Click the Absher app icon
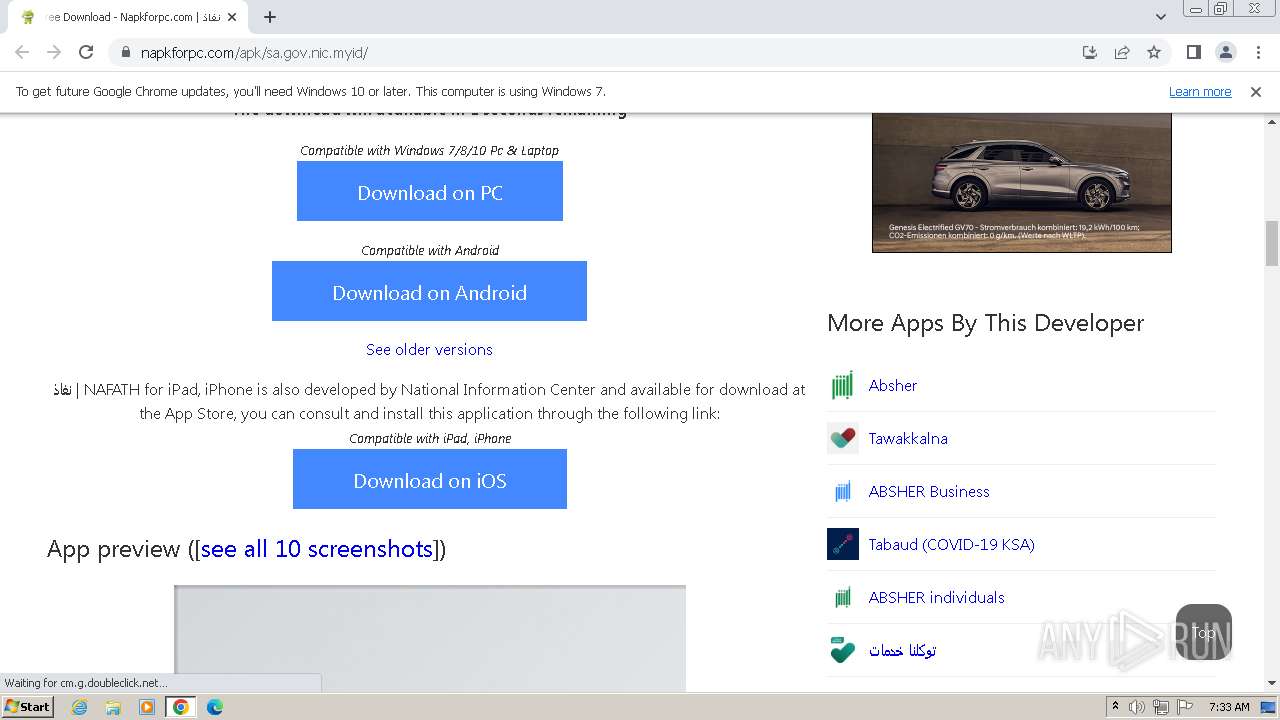Viewport: 1280px width, 720px height. (843, 385)
